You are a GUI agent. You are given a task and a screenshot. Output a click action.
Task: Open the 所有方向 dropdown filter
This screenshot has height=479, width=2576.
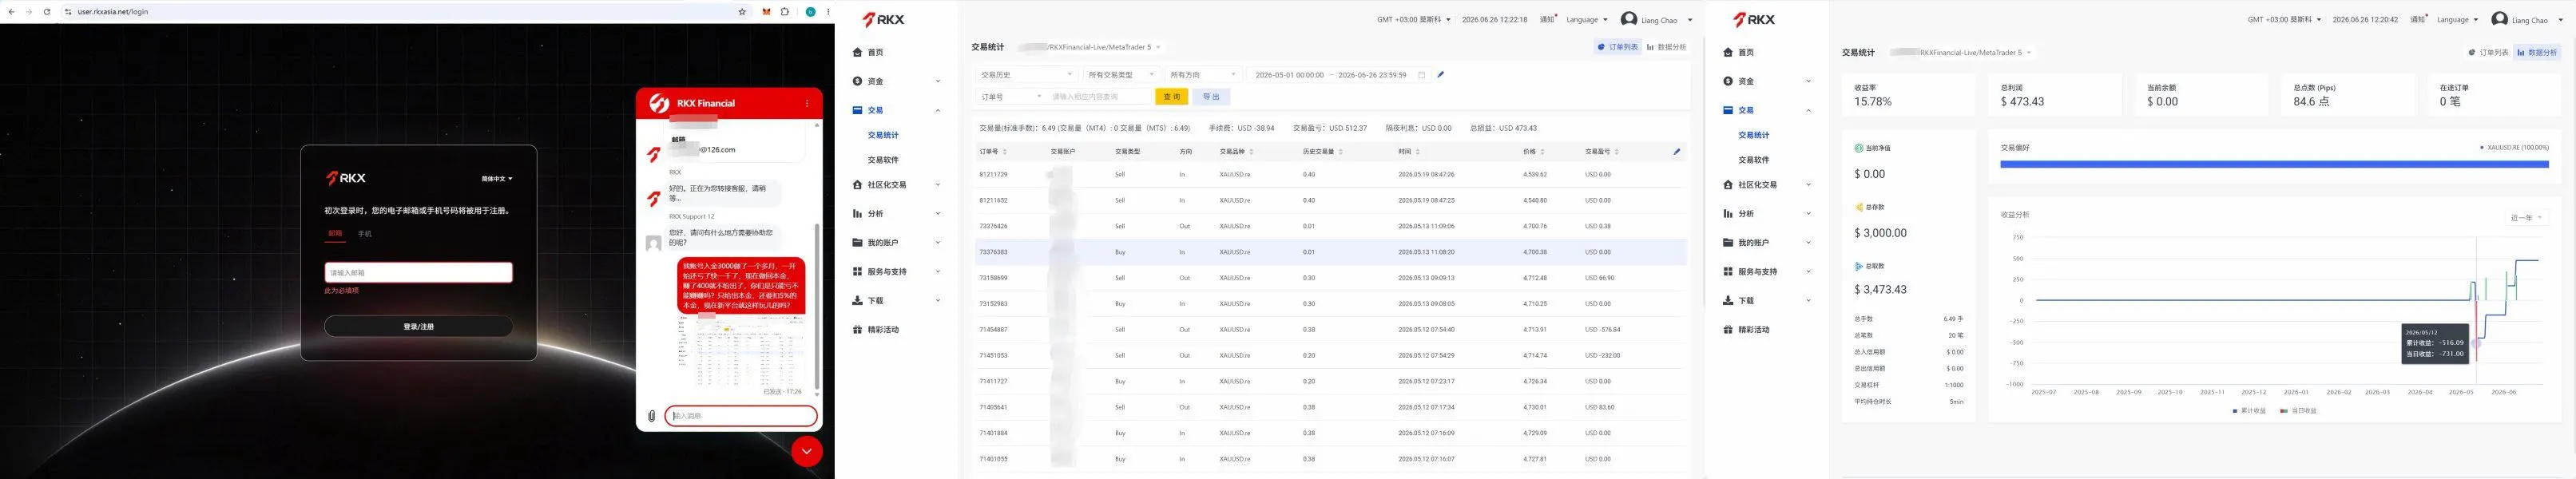(x=1203, y=75)
